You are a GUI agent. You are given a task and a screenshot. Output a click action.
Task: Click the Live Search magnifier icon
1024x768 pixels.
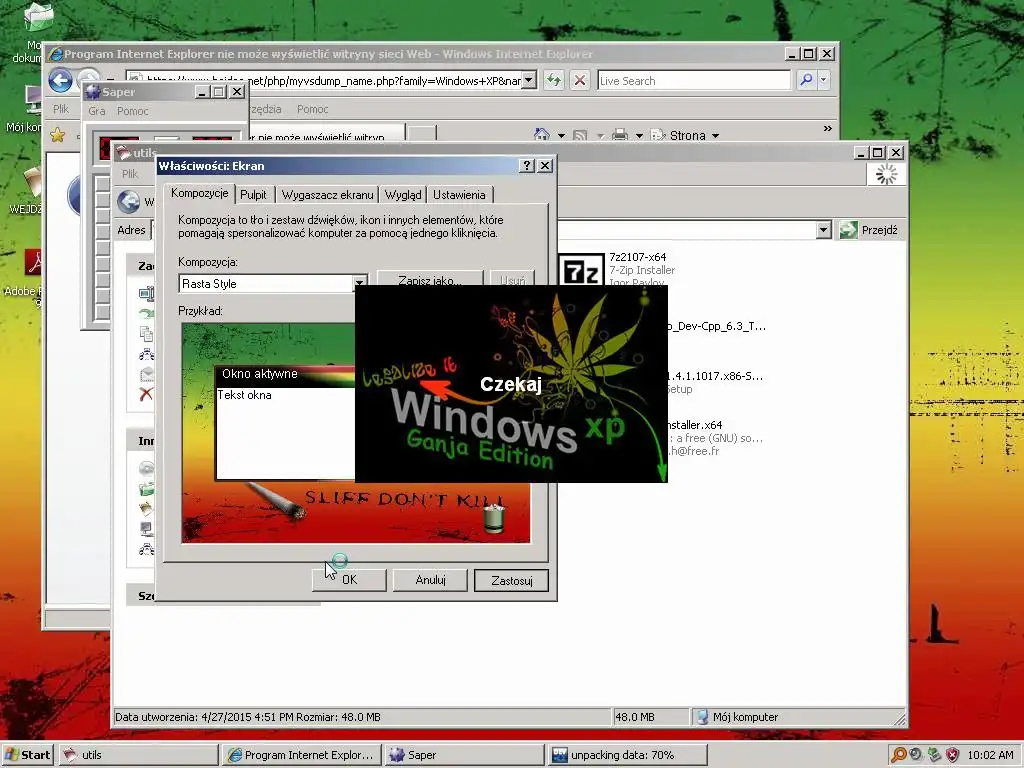(807, 80)
